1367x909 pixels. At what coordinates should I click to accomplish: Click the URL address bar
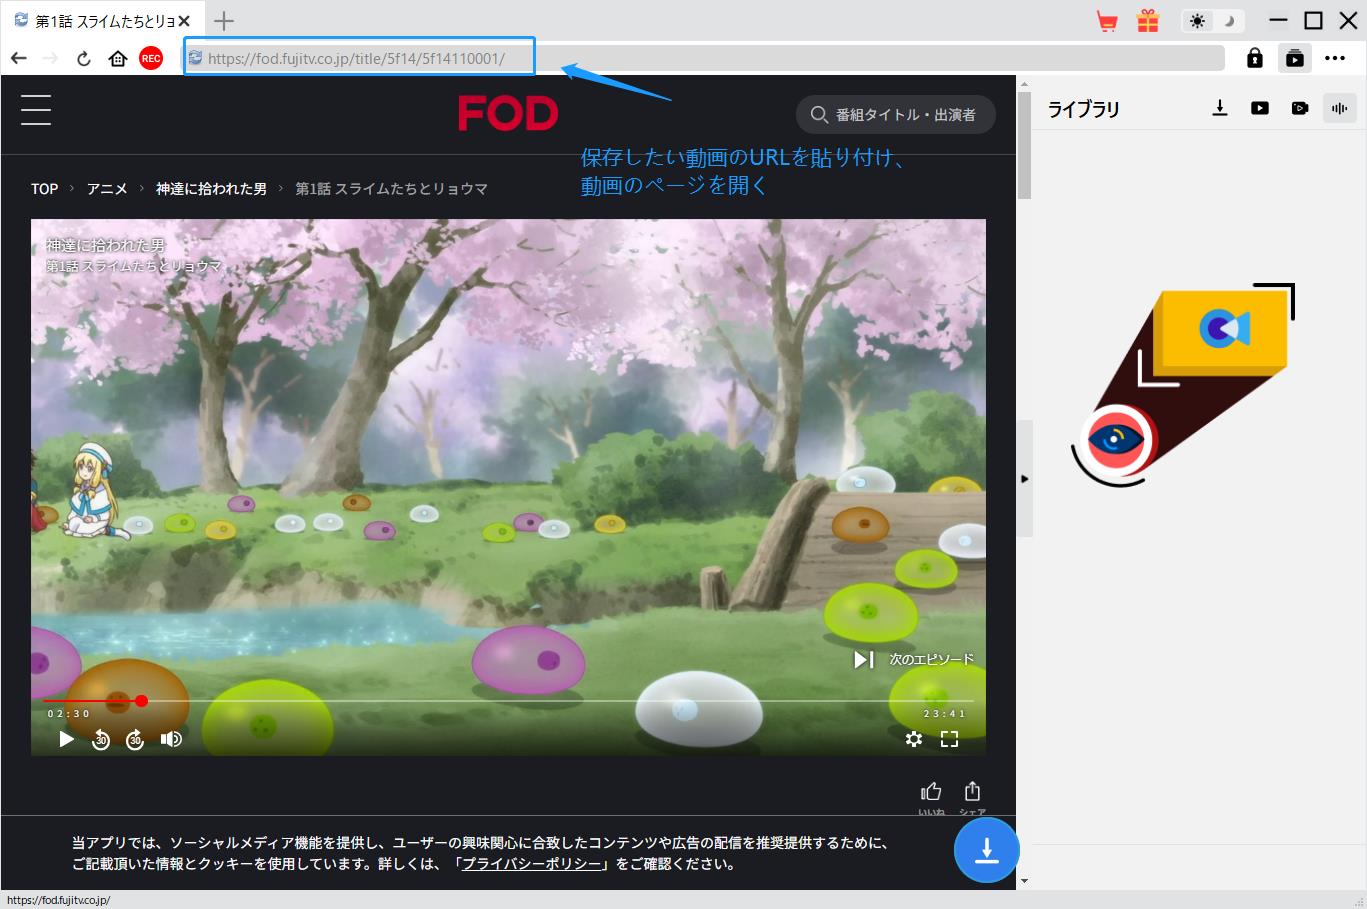tap(704, 58)
